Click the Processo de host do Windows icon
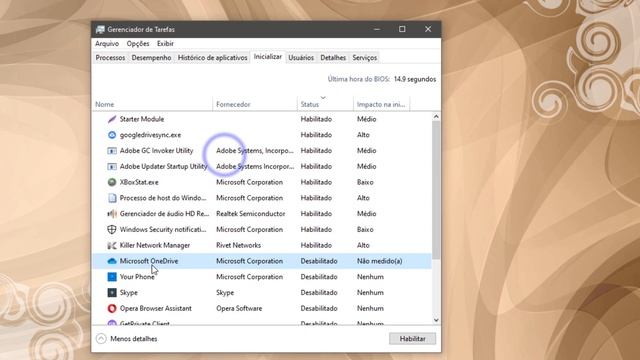The height and width of the screenshot is (360, 640). 112,198
